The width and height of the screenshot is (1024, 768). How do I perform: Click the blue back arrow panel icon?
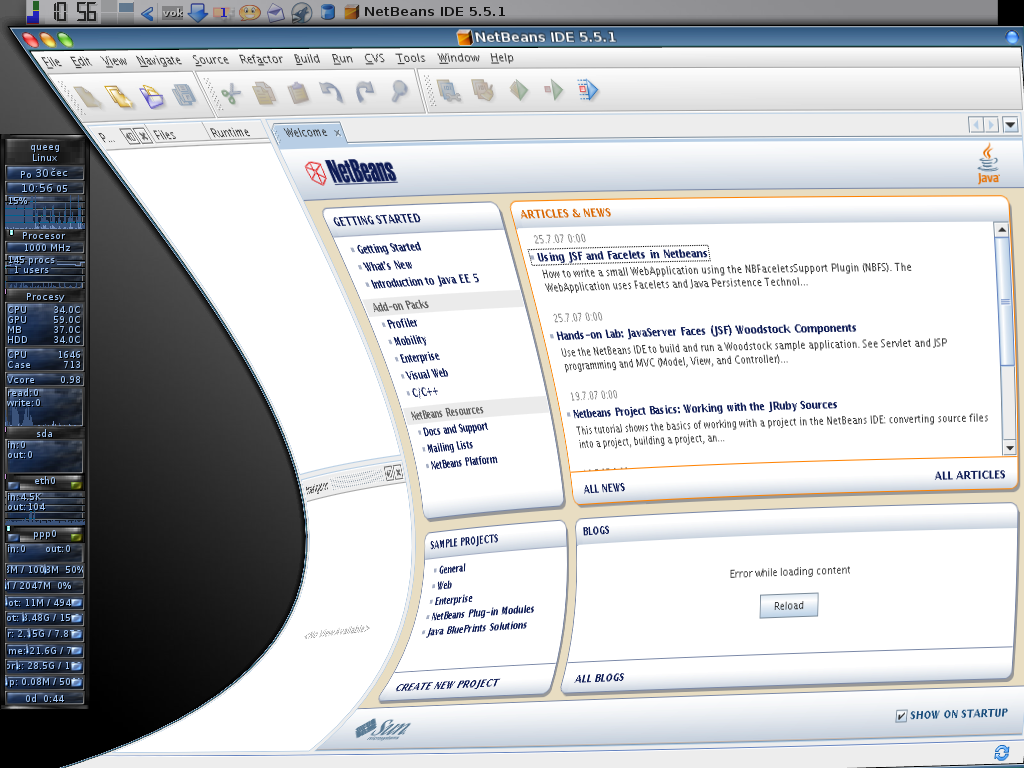148,12
